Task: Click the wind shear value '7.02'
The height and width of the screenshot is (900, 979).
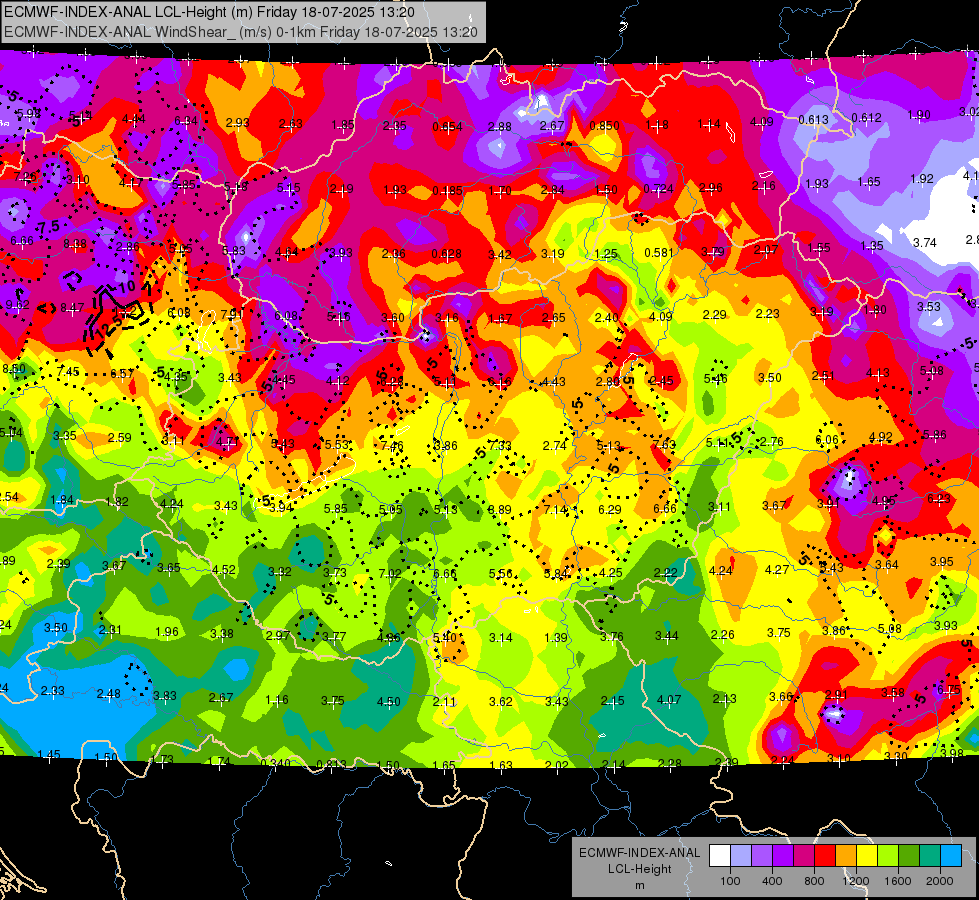Action: (x=390, y=573)
